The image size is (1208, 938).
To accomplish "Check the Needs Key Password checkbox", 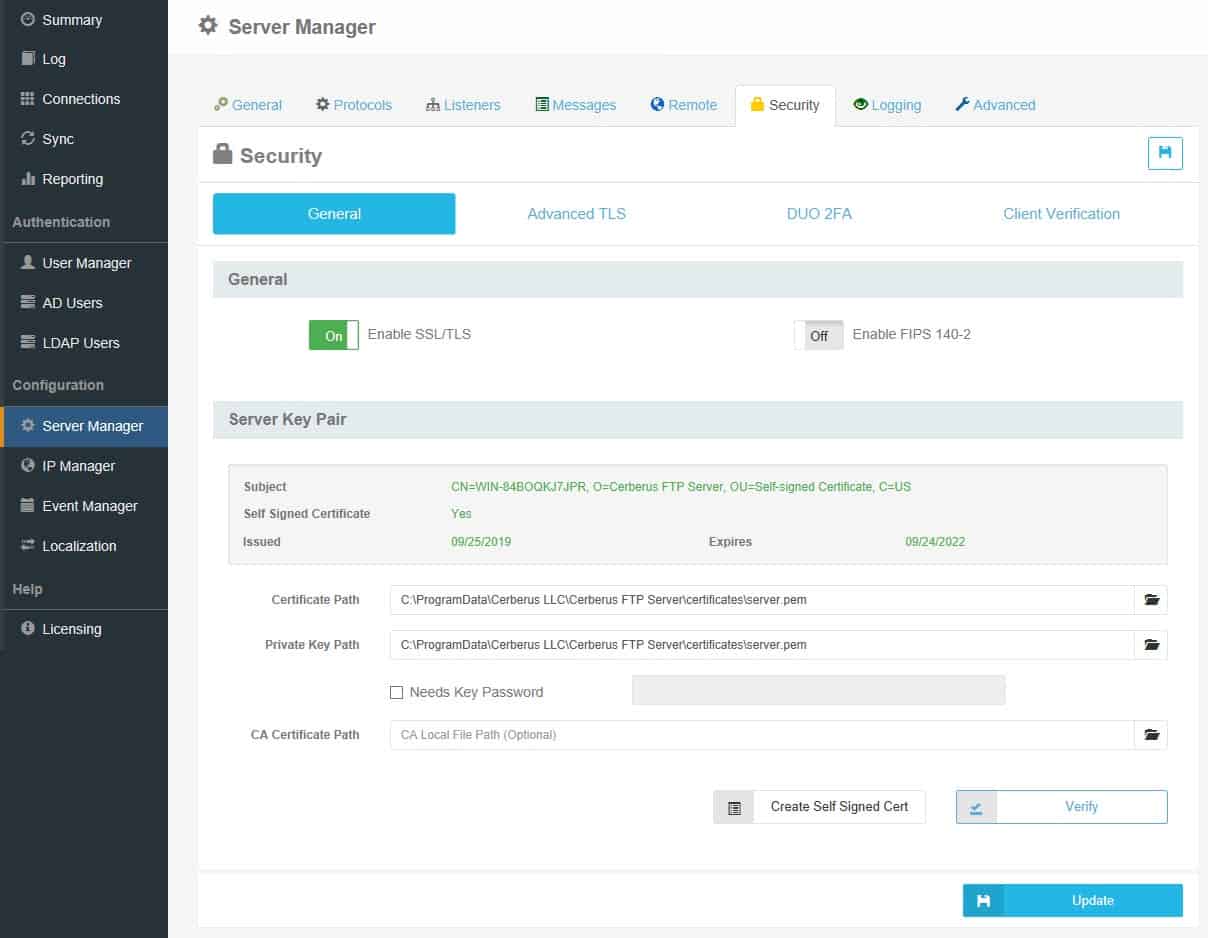I will coord(396,692).
